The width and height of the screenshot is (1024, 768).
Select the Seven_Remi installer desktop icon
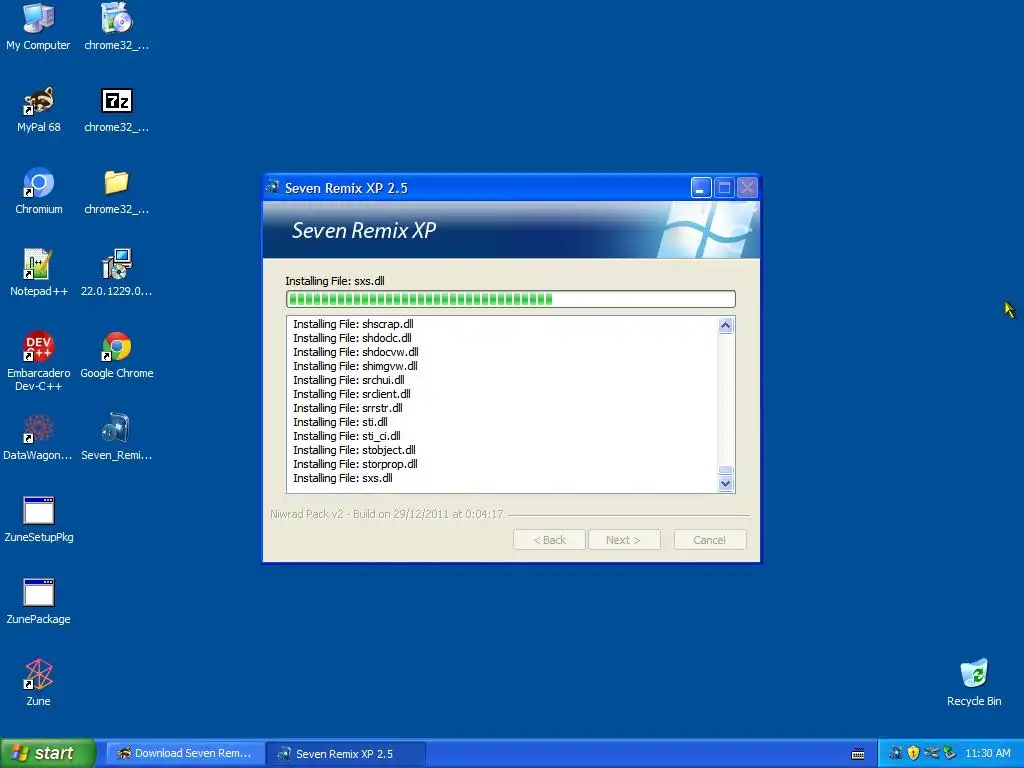point(116,437)
